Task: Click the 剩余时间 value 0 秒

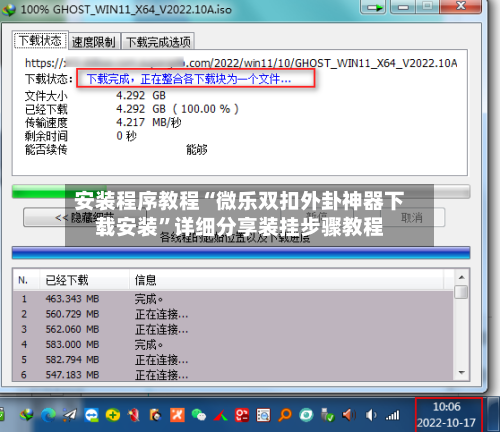Action: 126,136
